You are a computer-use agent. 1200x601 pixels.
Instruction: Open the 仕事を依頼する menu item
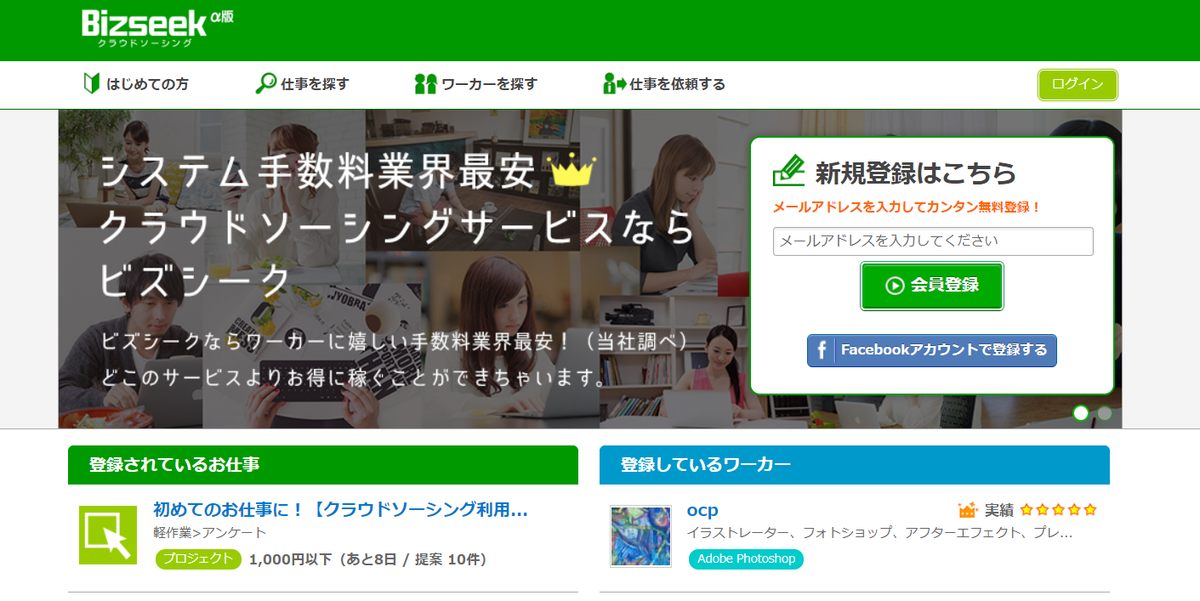(665, 84)
